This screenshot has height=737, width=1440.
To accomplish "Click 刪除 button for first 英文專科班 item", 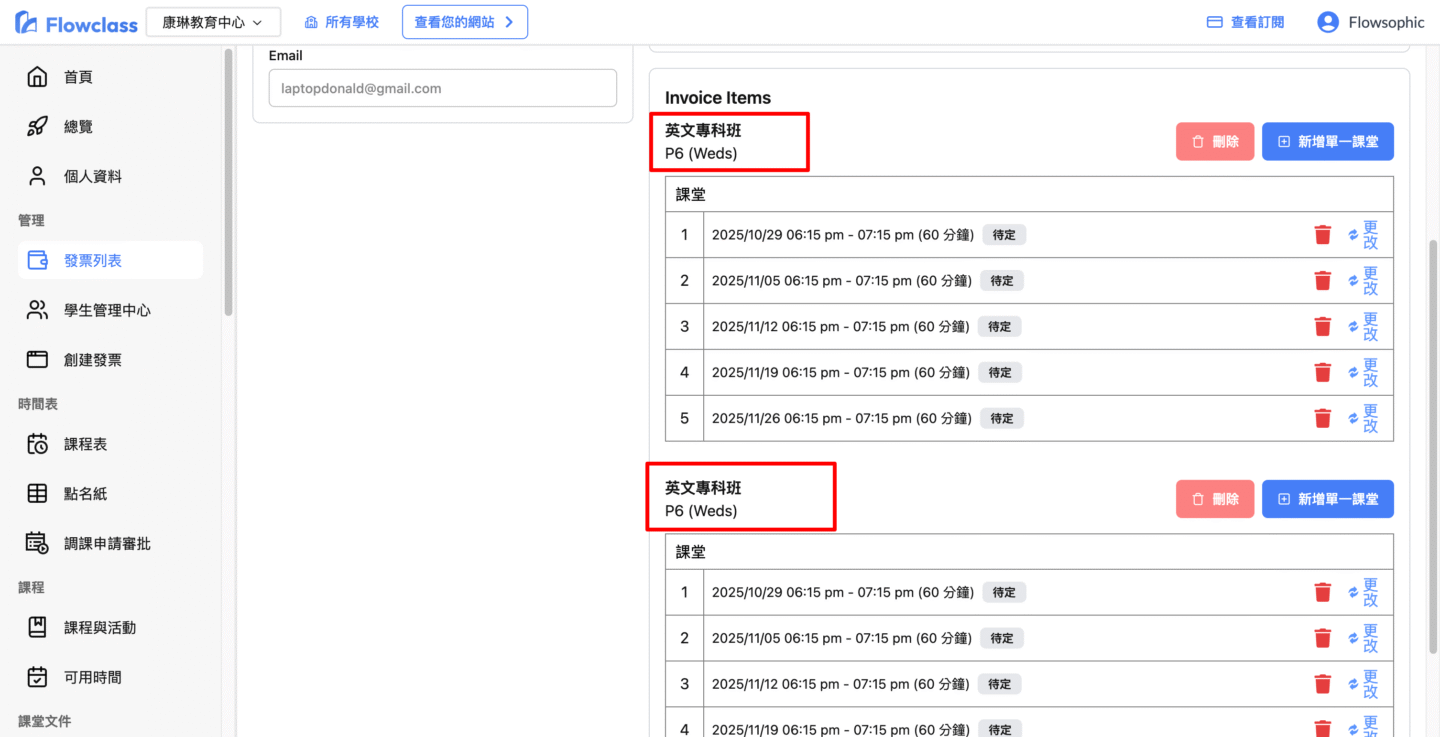I will tap(1214, 142).
